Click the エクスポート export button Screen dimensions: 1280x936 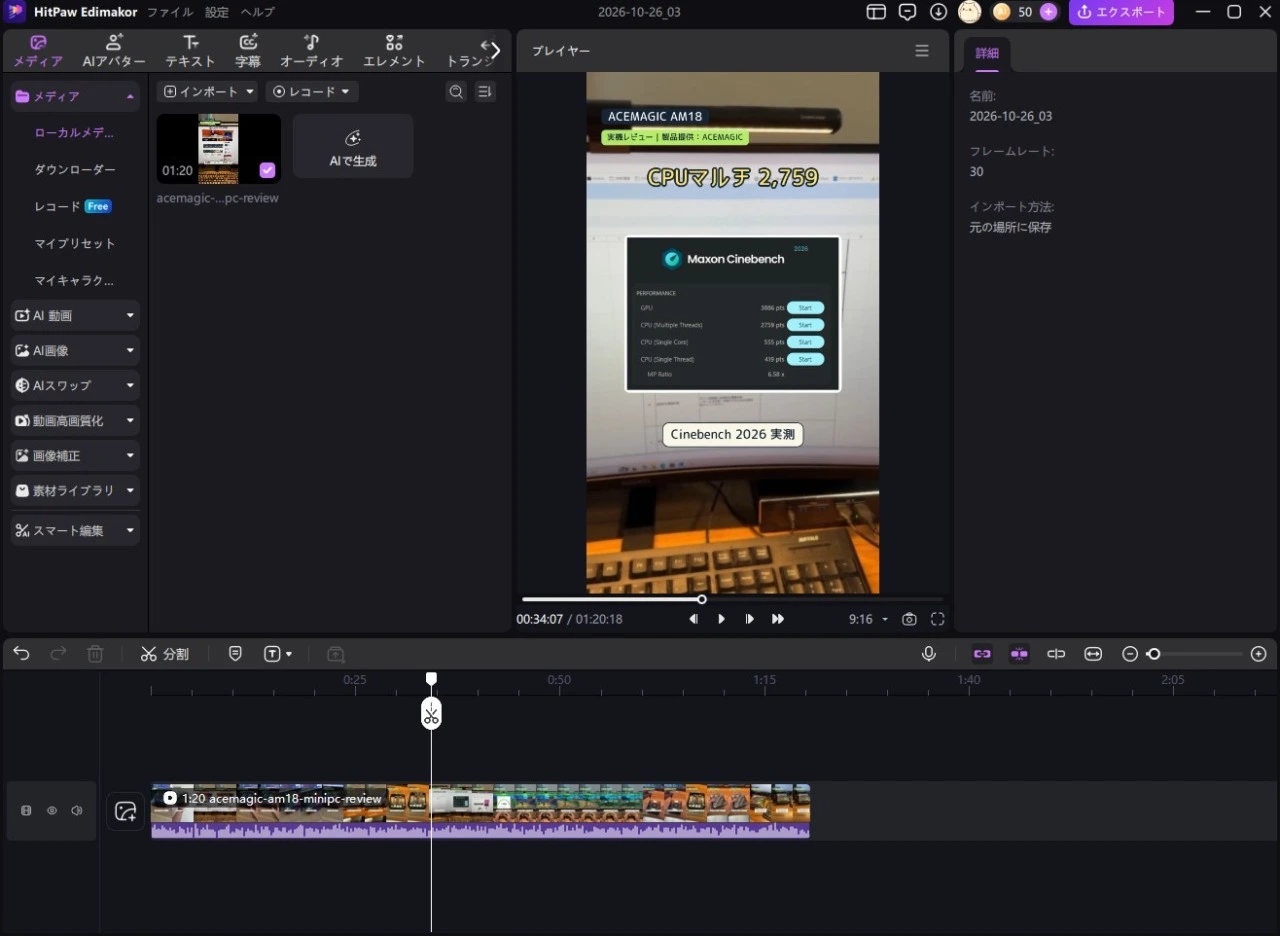click(x=1121, y=12)
